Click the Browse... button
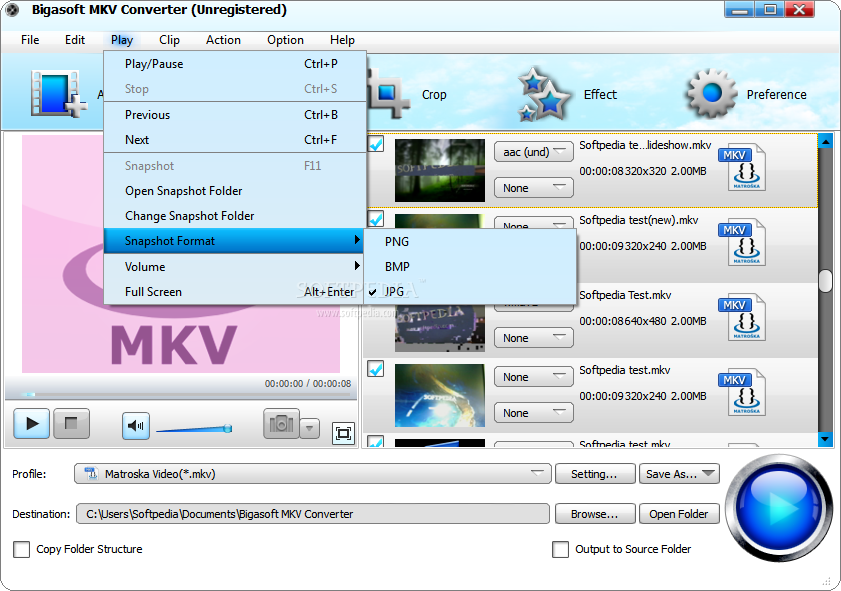Viewport: 841px width, 591px height. (595, 514)
